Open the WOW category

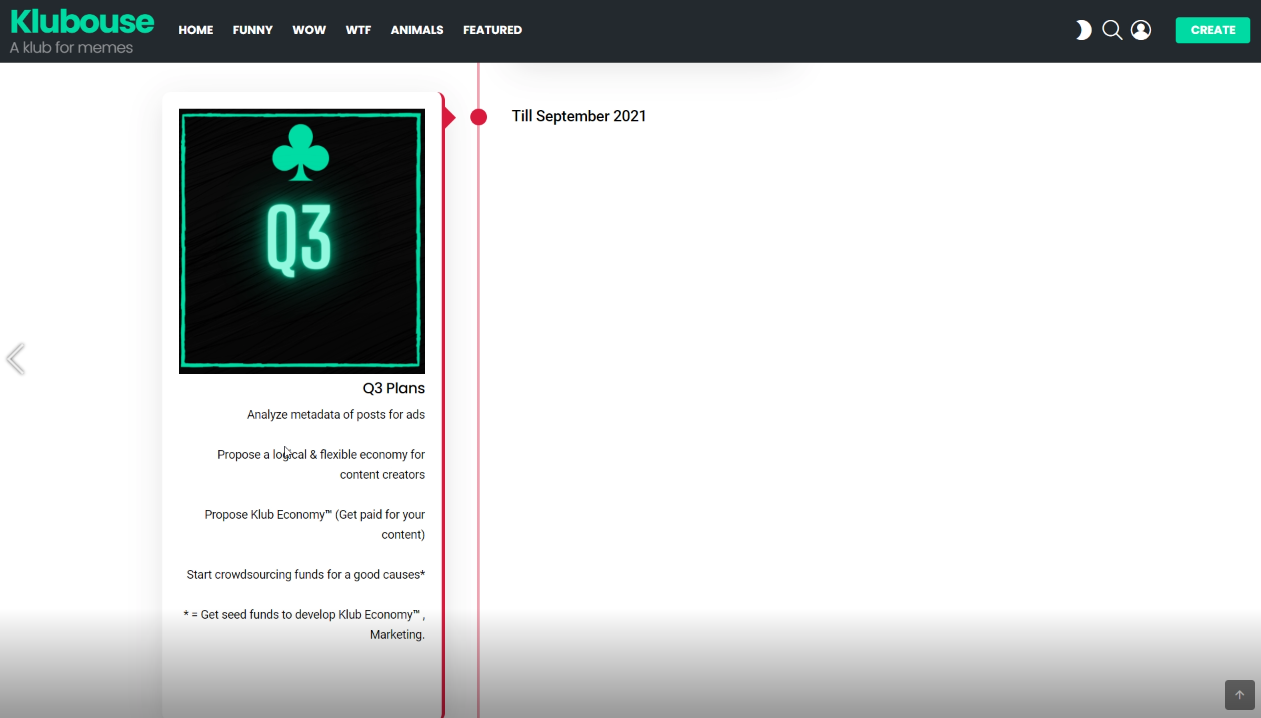click(x=309, y=30)
